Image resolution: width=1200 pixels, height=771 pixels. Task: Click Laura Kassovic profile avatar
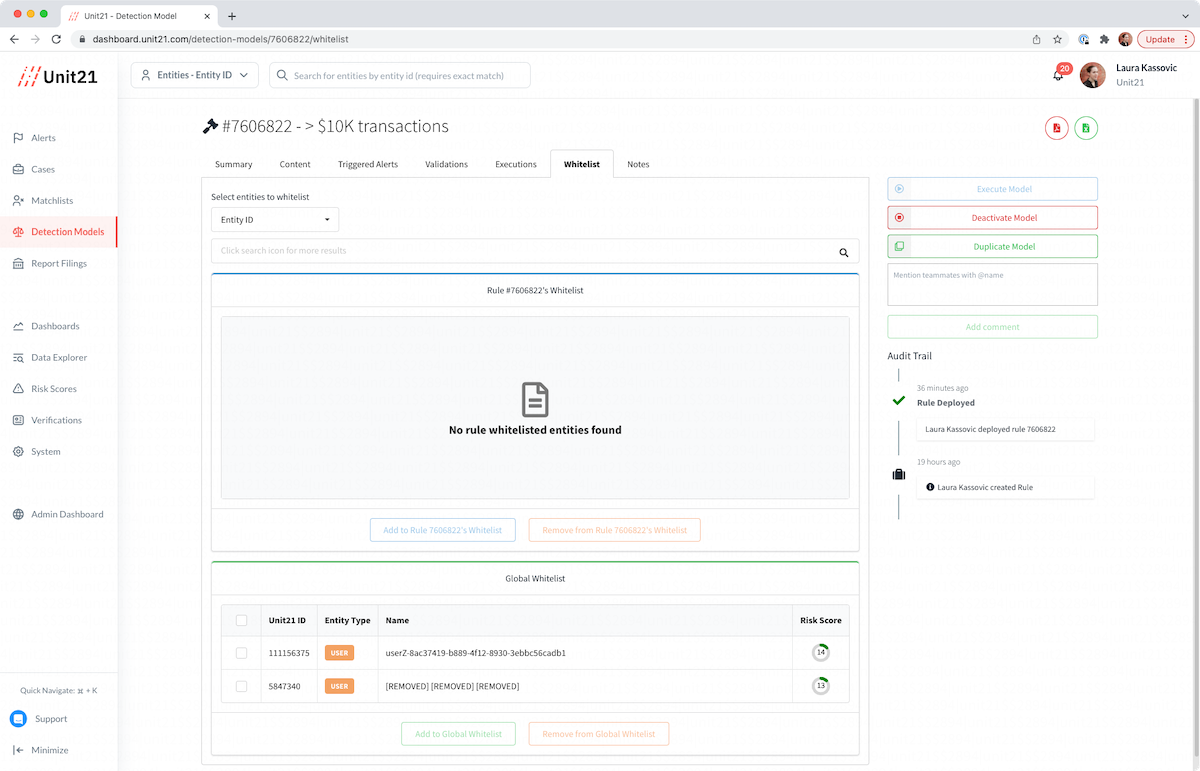(x=1093, y=75)
